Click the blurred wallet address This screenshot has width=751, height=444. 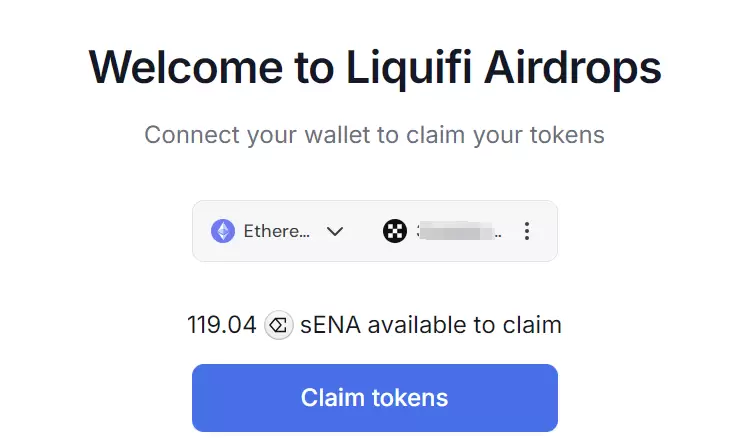(x=459, y=231)
